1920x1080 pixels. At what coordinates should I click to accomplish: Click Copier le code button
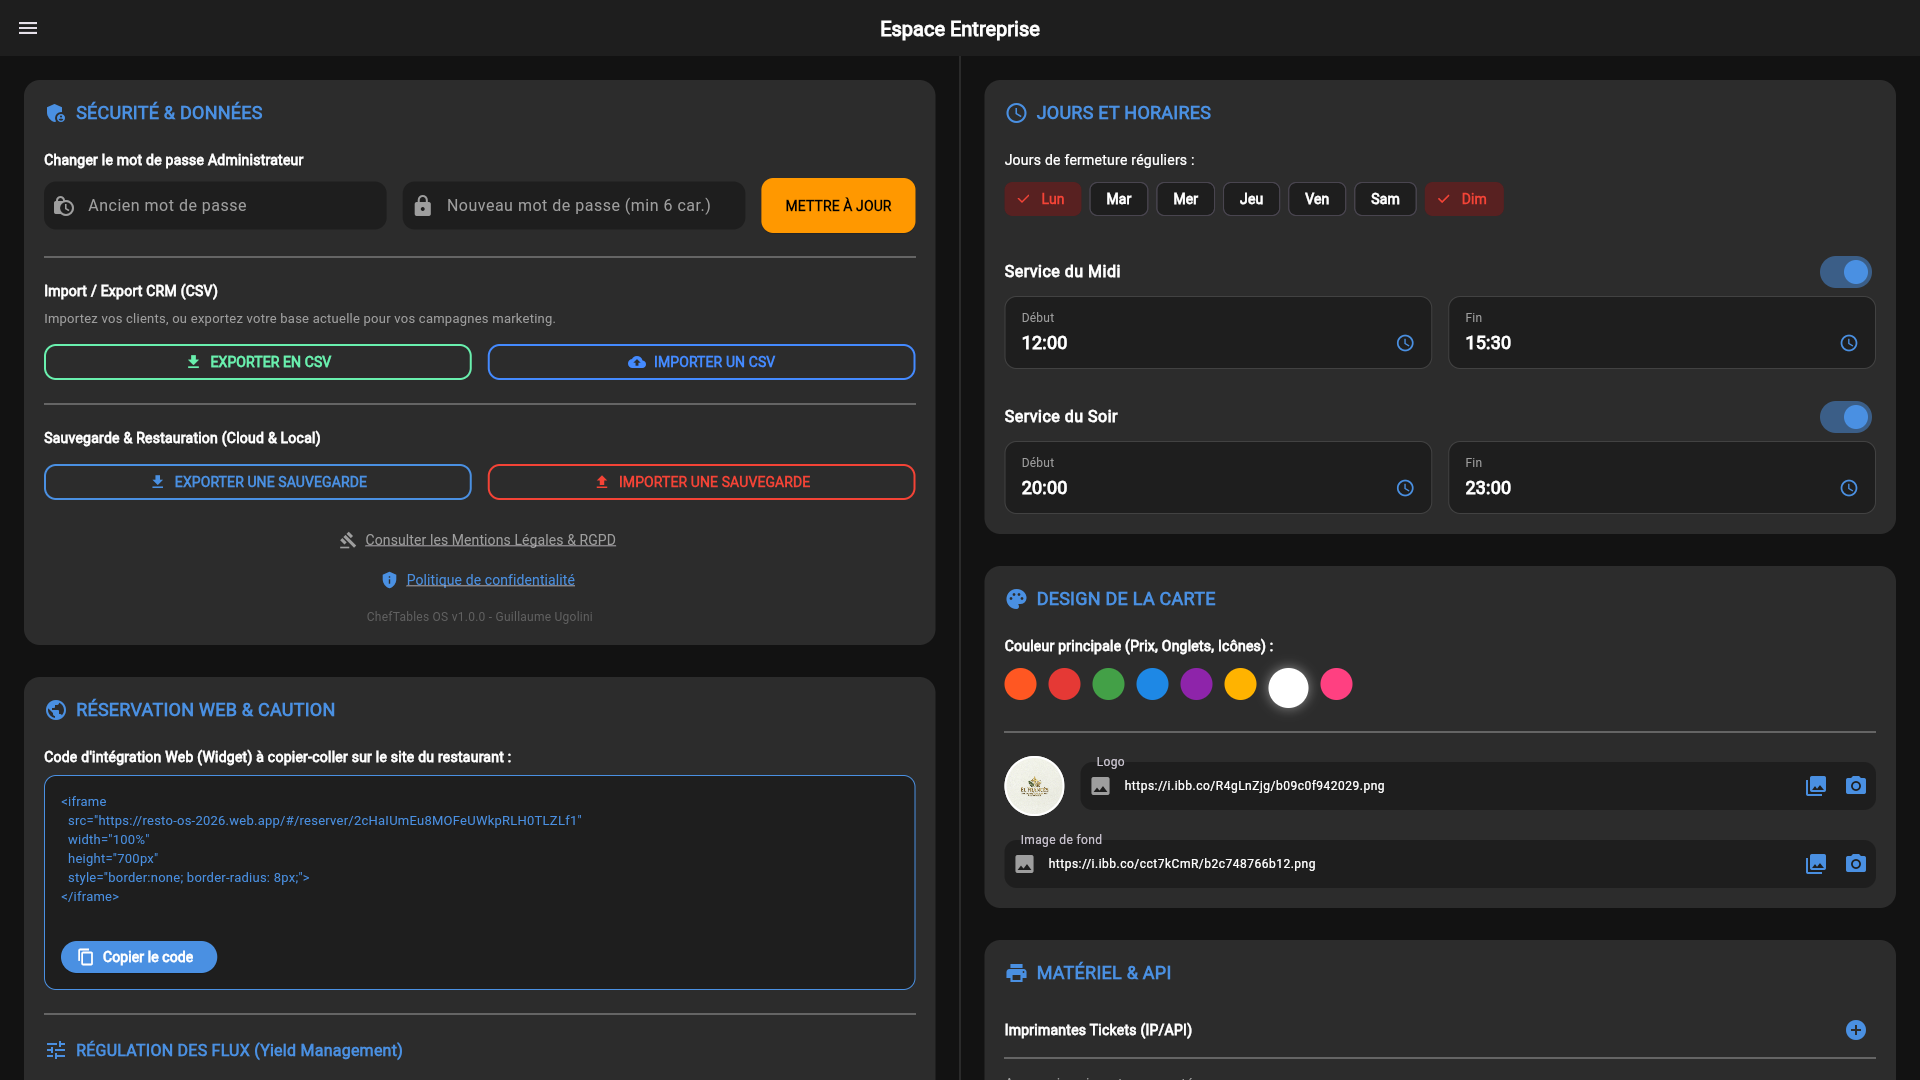coord(139,957)
